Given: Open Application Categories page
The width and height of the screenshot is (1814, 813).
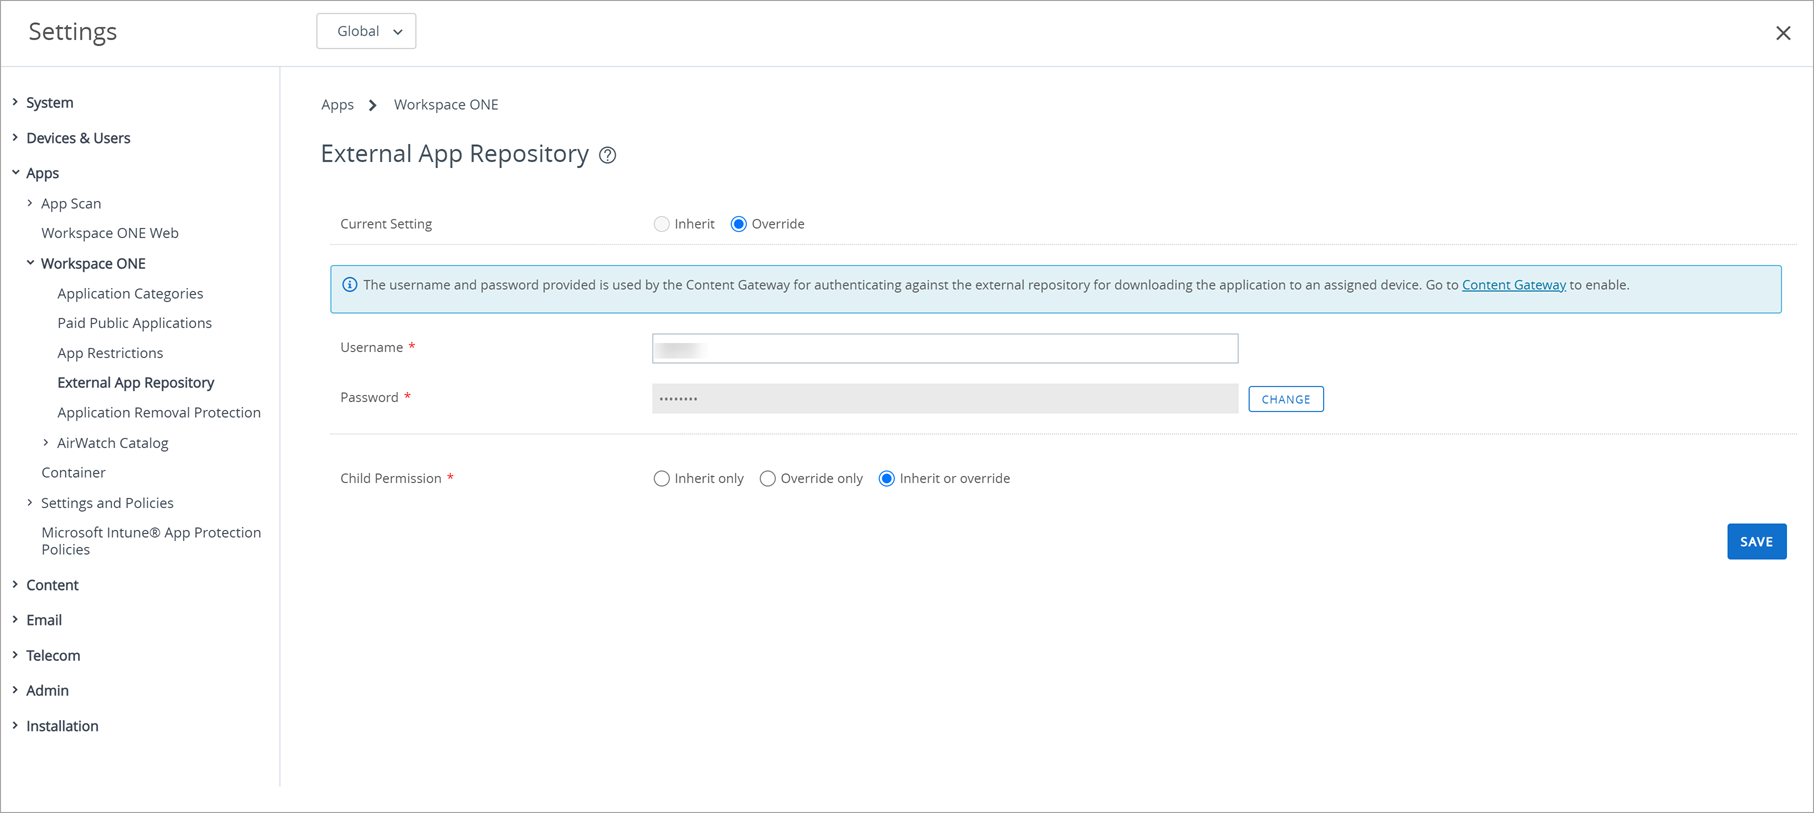Looking at the screenshot, I should [130, 293].
